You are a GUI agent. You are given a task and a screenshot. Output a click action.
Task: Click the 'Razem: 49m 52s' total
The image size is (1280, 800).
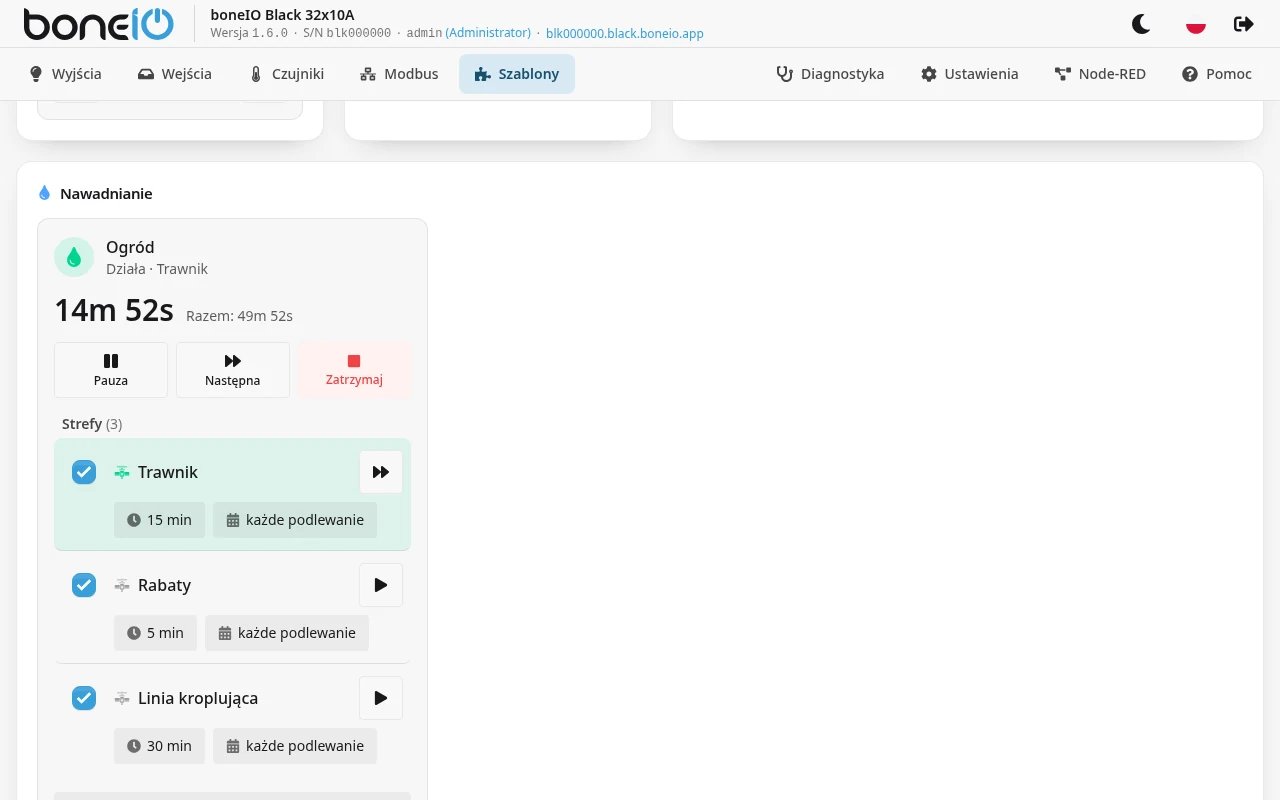(239, 316)
